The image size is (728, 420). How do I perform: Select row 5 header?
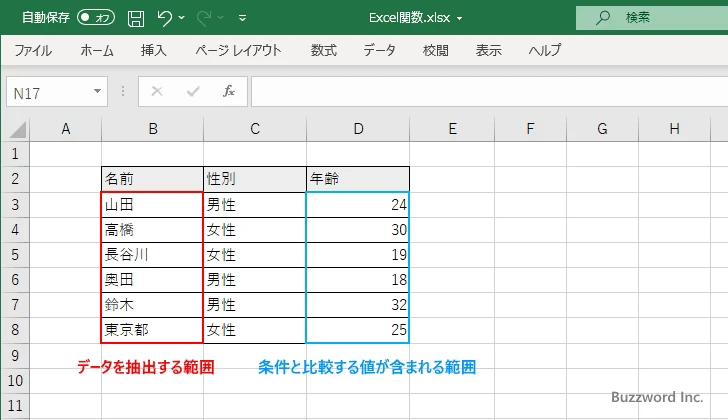pos(15,254)
